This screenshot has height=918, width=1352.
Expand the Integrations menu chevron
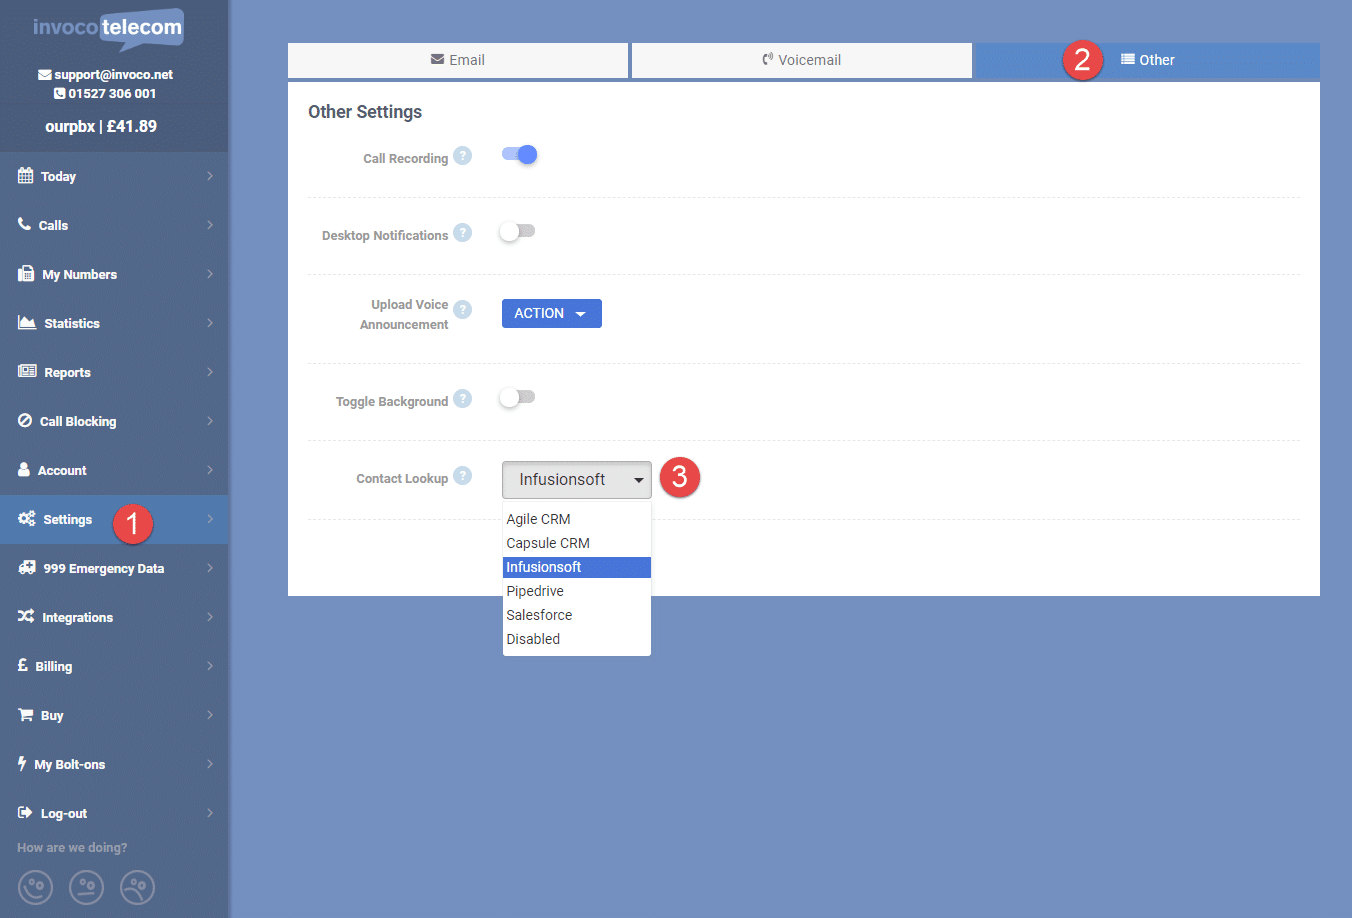[x=210, y=617]
